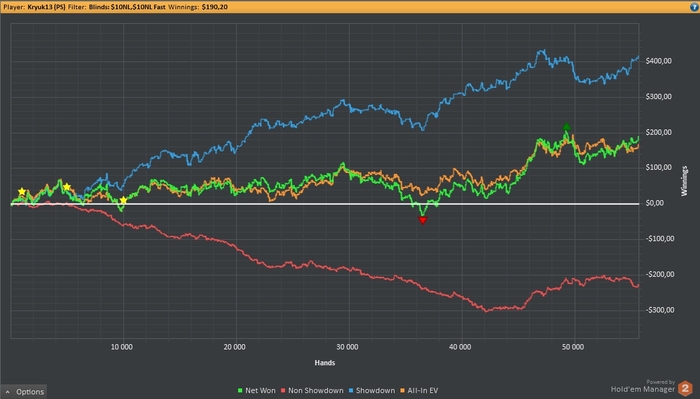Click the Powered by Hold'em Manager text
This screenshot has width=700, height=399.
[x=643, y=387]
